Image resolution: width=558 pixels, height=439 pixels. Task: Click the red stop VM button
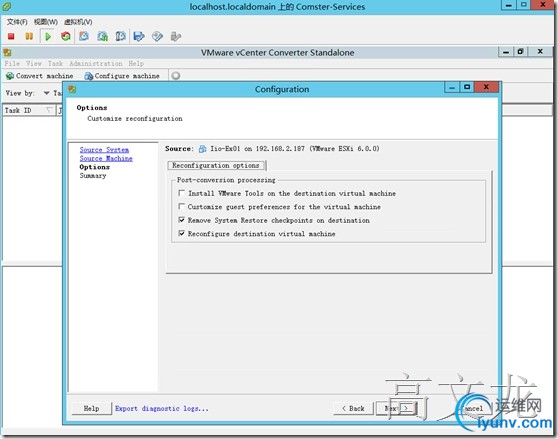click(x=11, y=36)
